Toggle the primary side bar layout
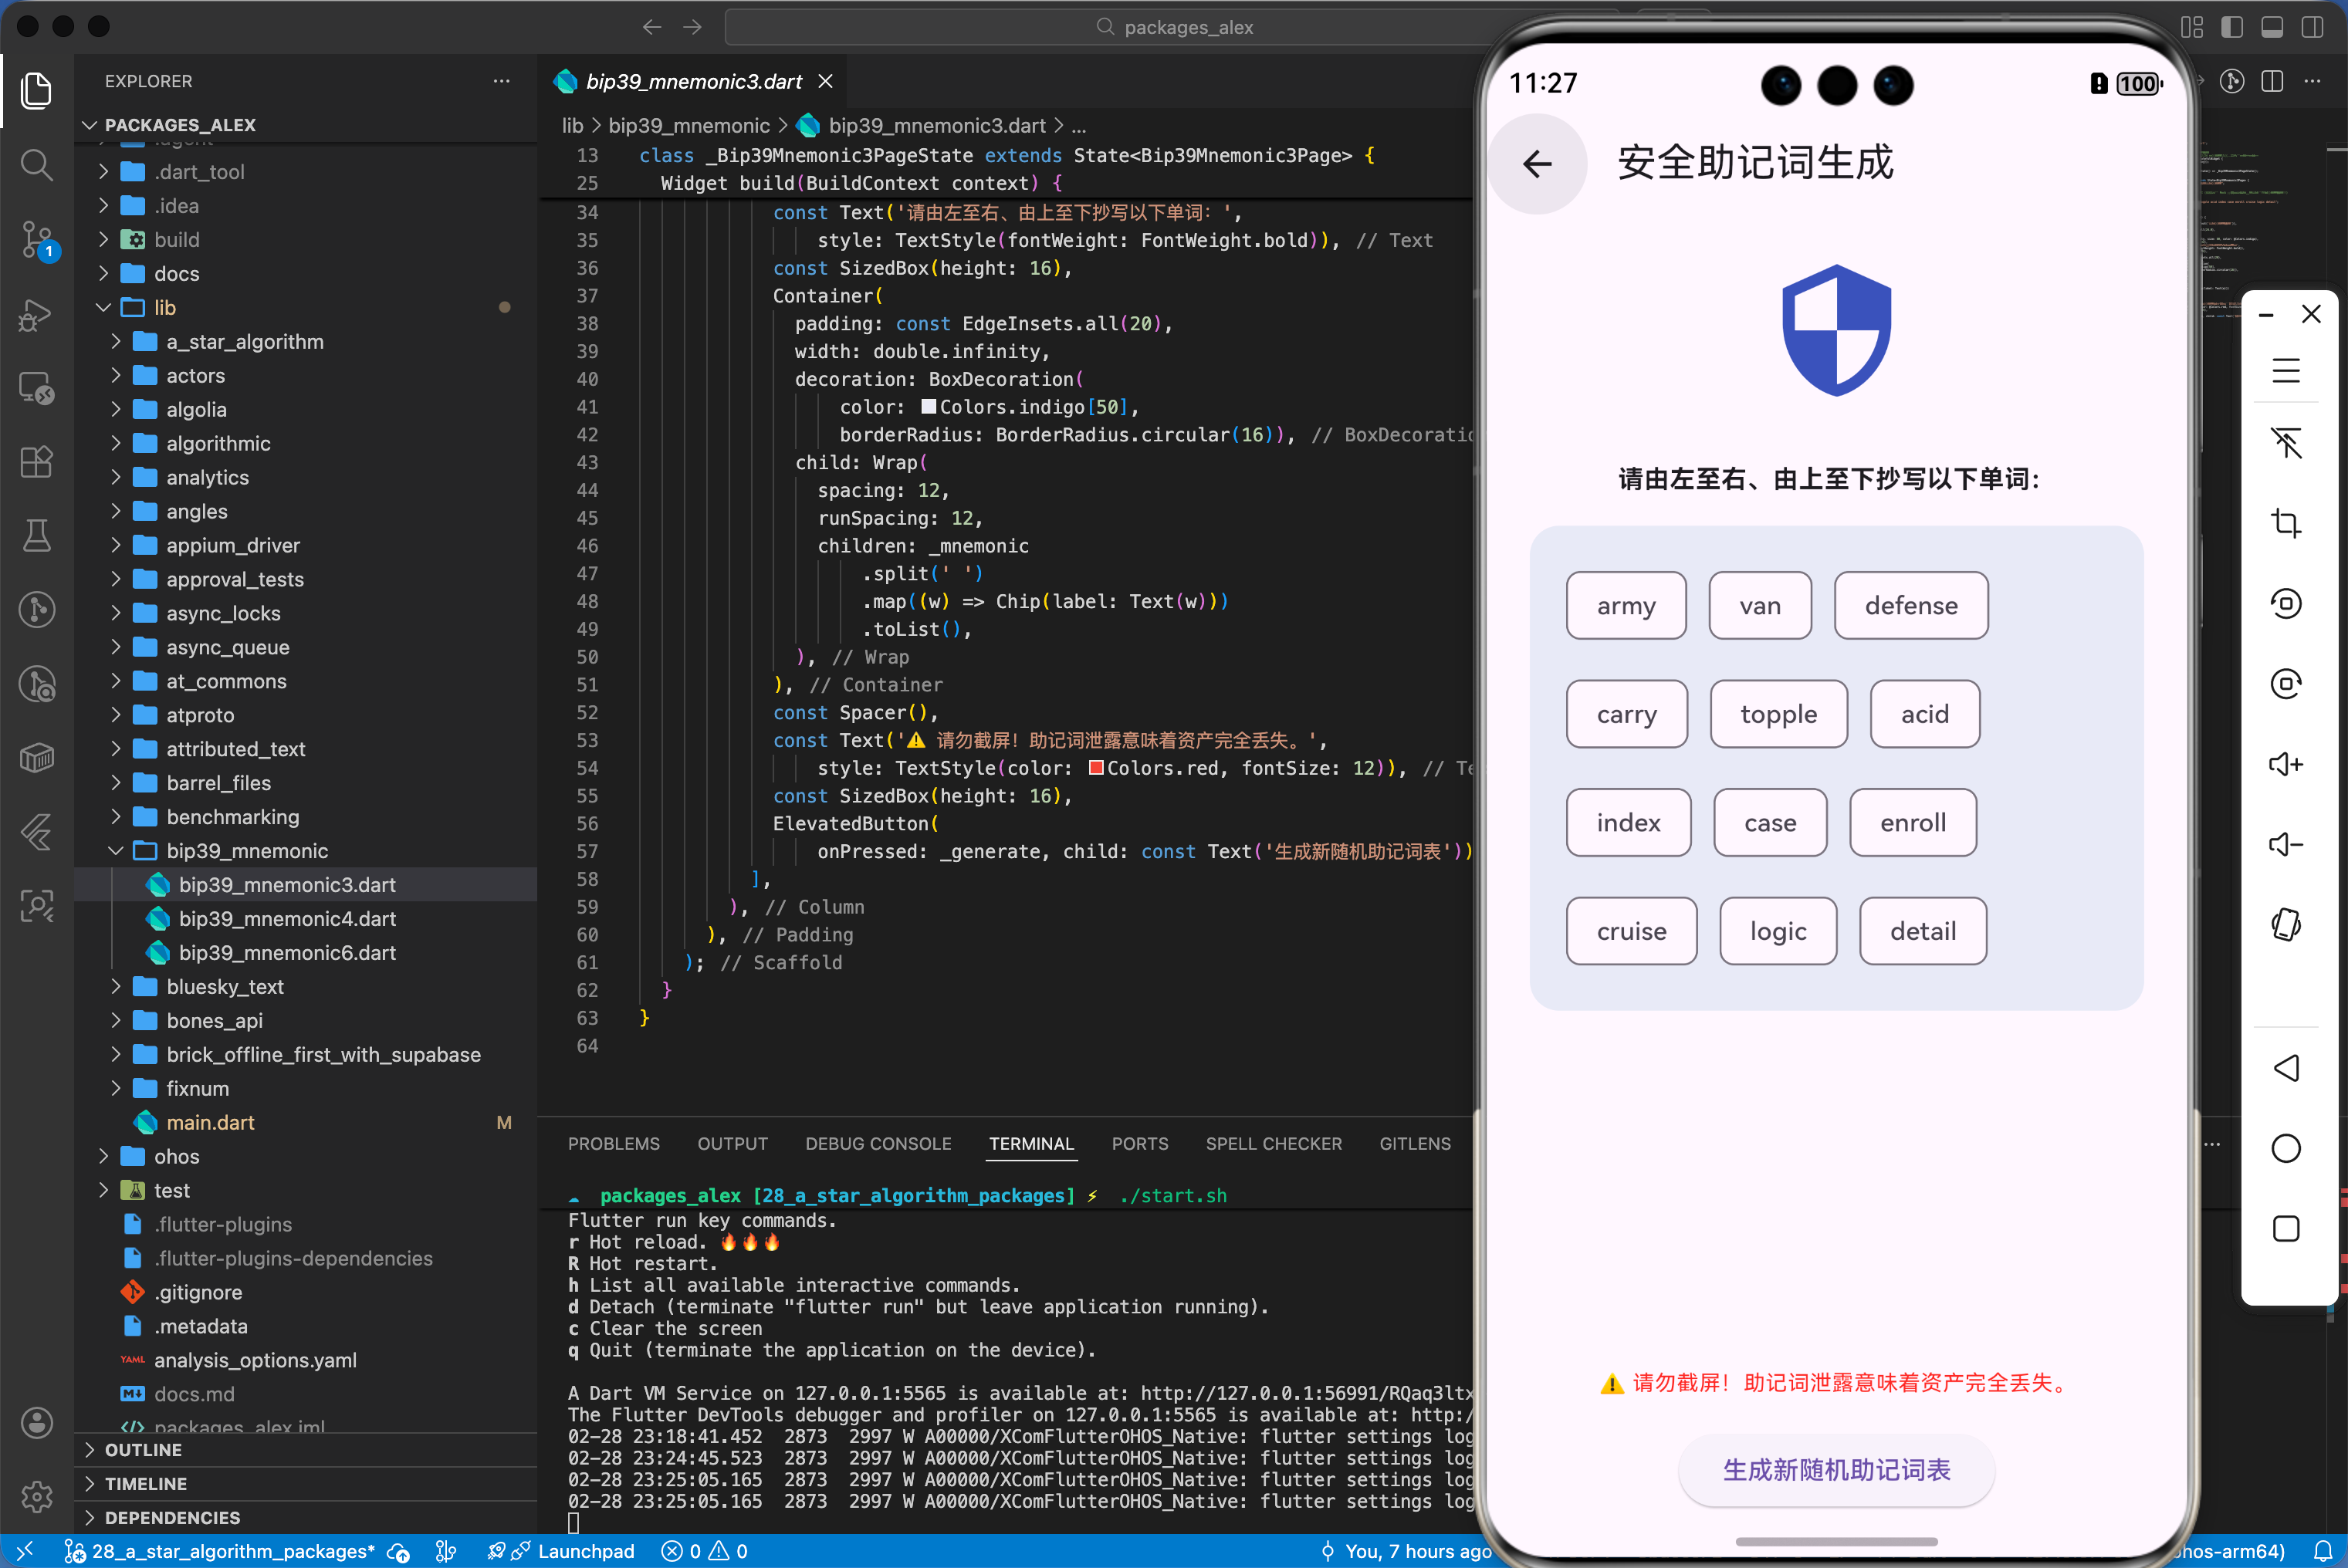The height and width of the screenshot is (1568, 2348). (x=2232, y=27)
